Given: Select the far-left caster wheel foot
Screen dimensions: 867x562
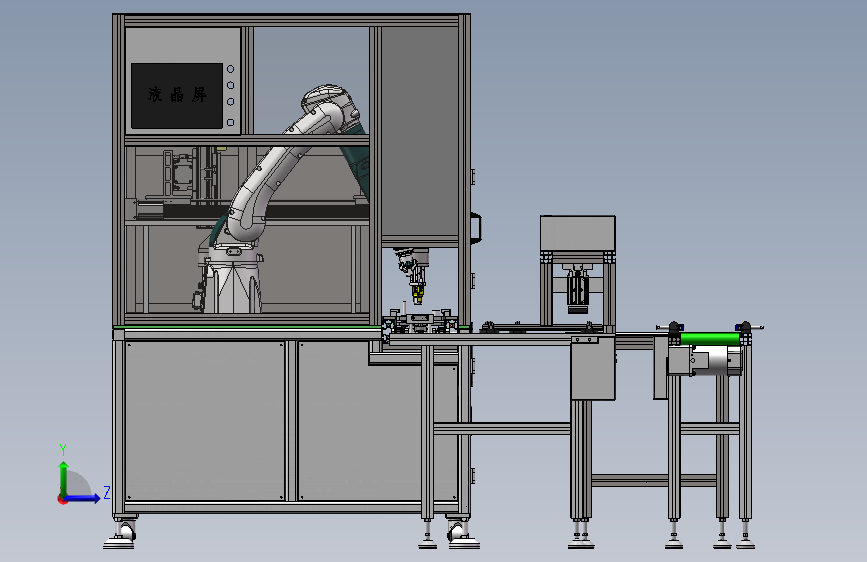Looking at the screenshot, I should point(121,535).
